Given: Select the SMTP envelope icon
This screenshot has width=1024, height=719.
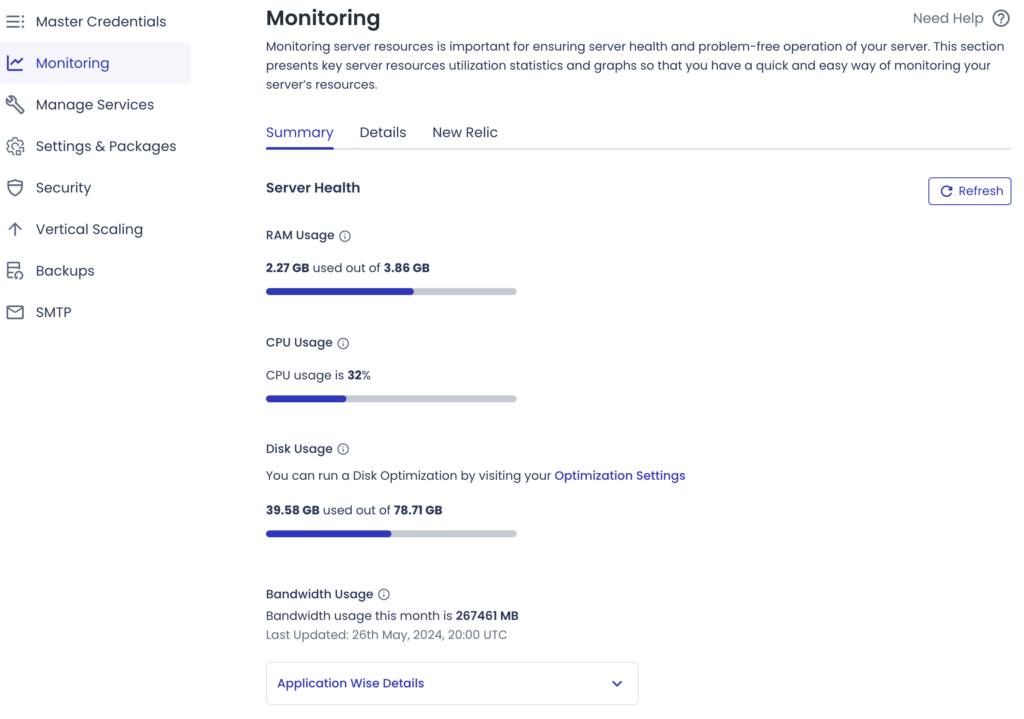Looking at the screenshot, I should tap(15, 311).
